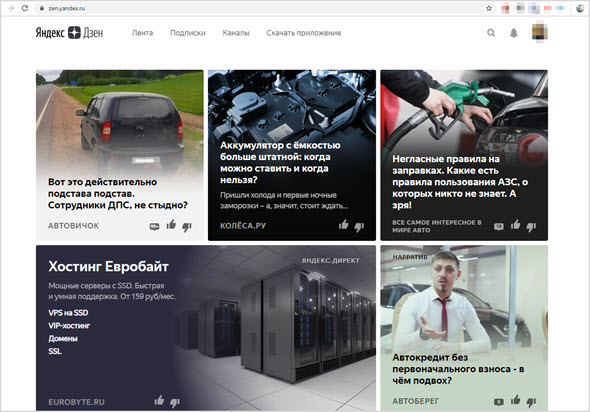590x412 pixels.
Task: Dislike the Автоберег car loan article
Action: (x=531, y=402)
